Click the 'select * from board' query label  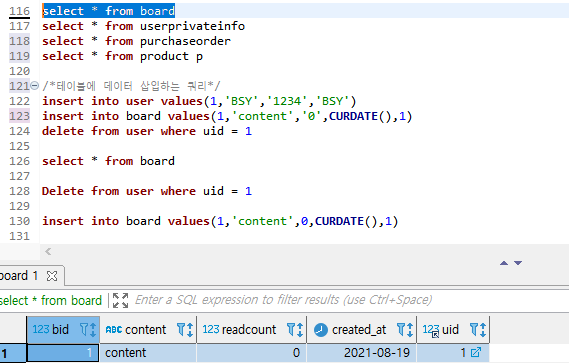(51, 301)
